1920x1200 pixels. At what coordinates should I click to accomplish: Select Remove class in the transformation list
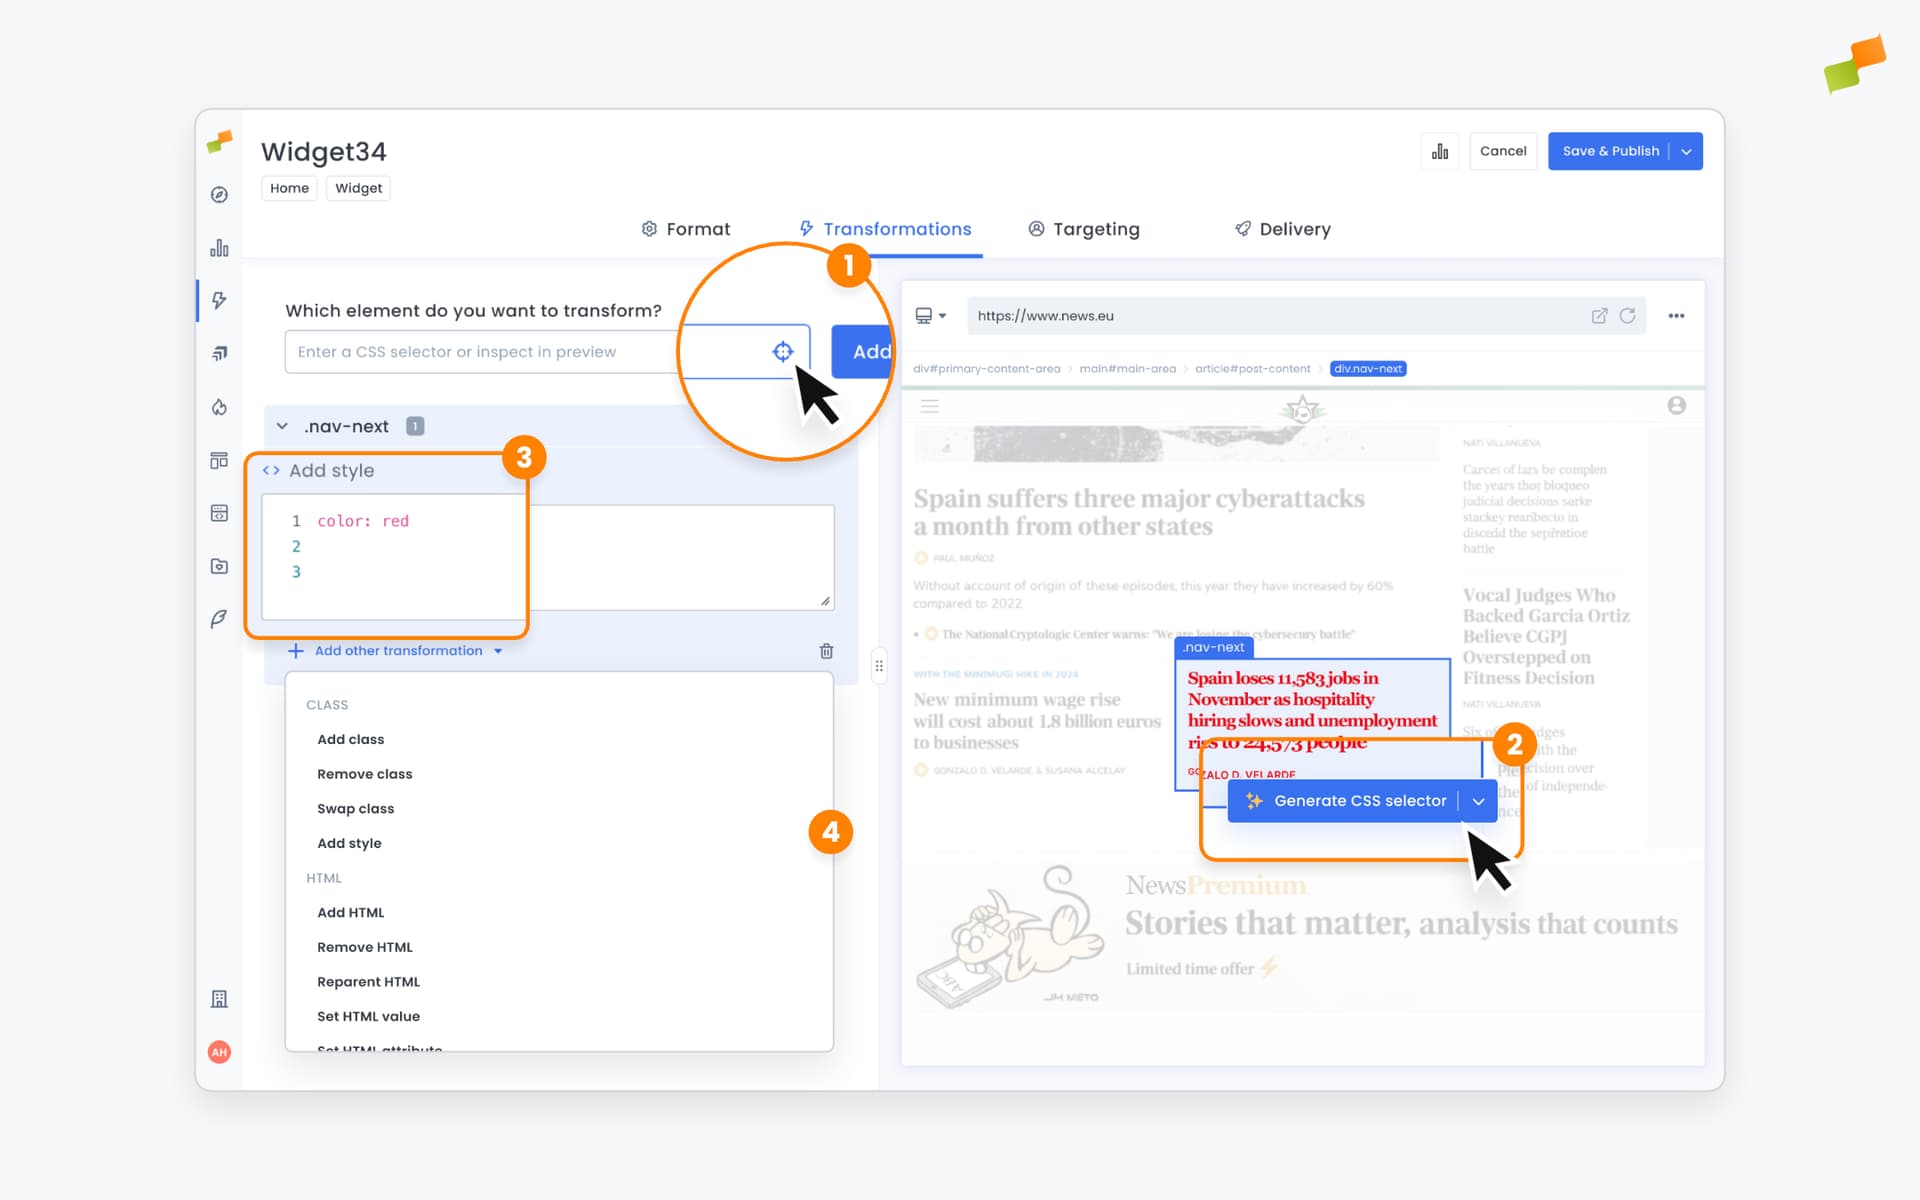[x=364, y=773]
